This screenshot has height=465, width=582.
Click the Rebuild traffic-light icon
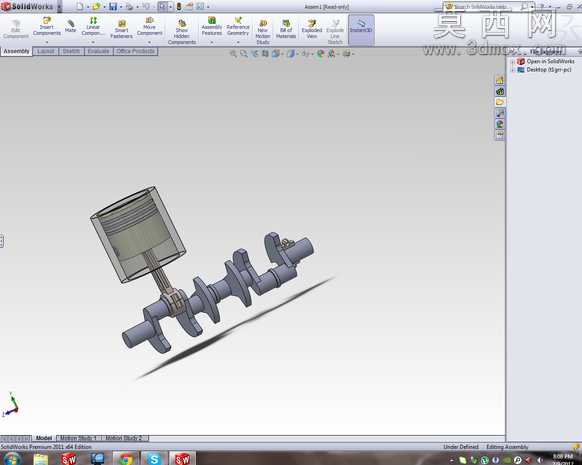point(179,6)
